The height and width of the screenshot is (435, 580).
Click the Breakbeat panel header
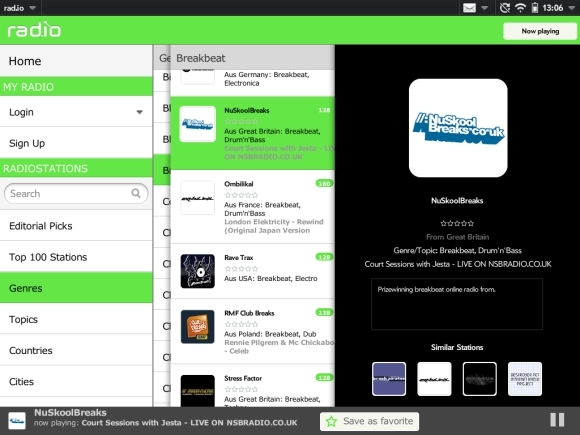click(252, 58)
